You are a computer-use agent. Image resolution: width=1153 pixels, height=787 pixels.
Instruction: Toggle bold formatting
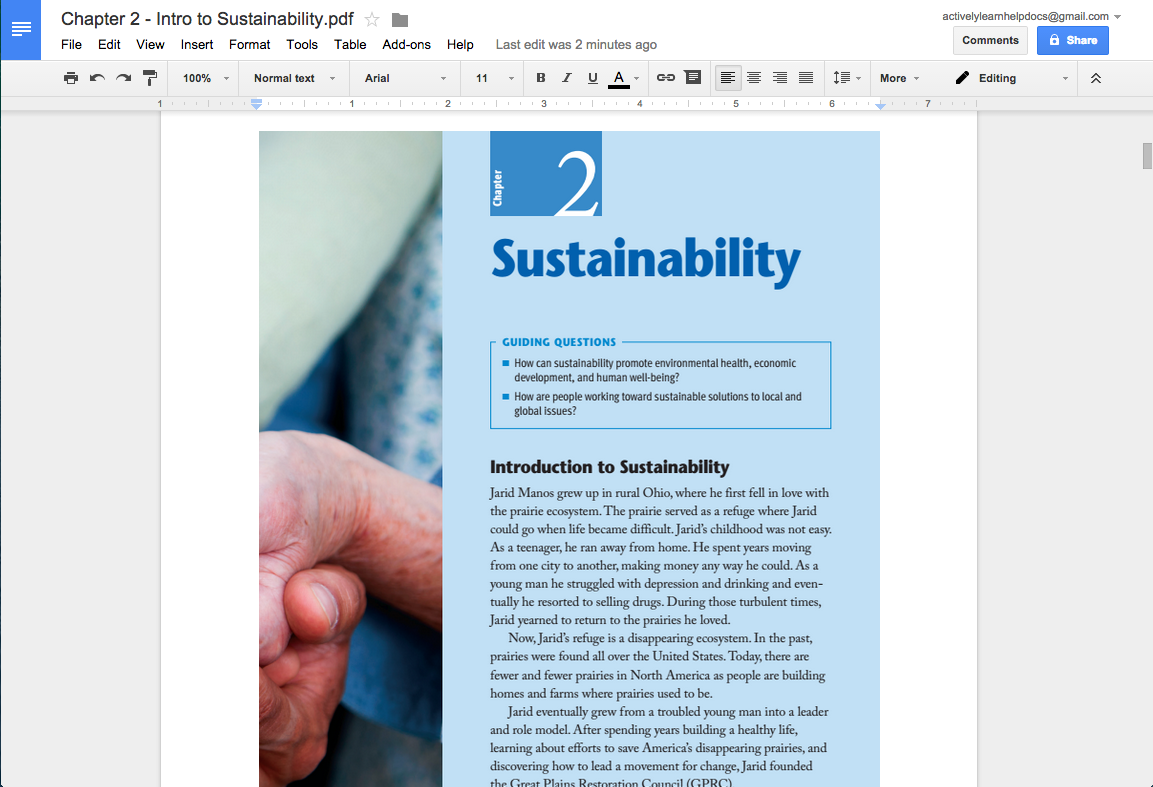tap(540, 78)
